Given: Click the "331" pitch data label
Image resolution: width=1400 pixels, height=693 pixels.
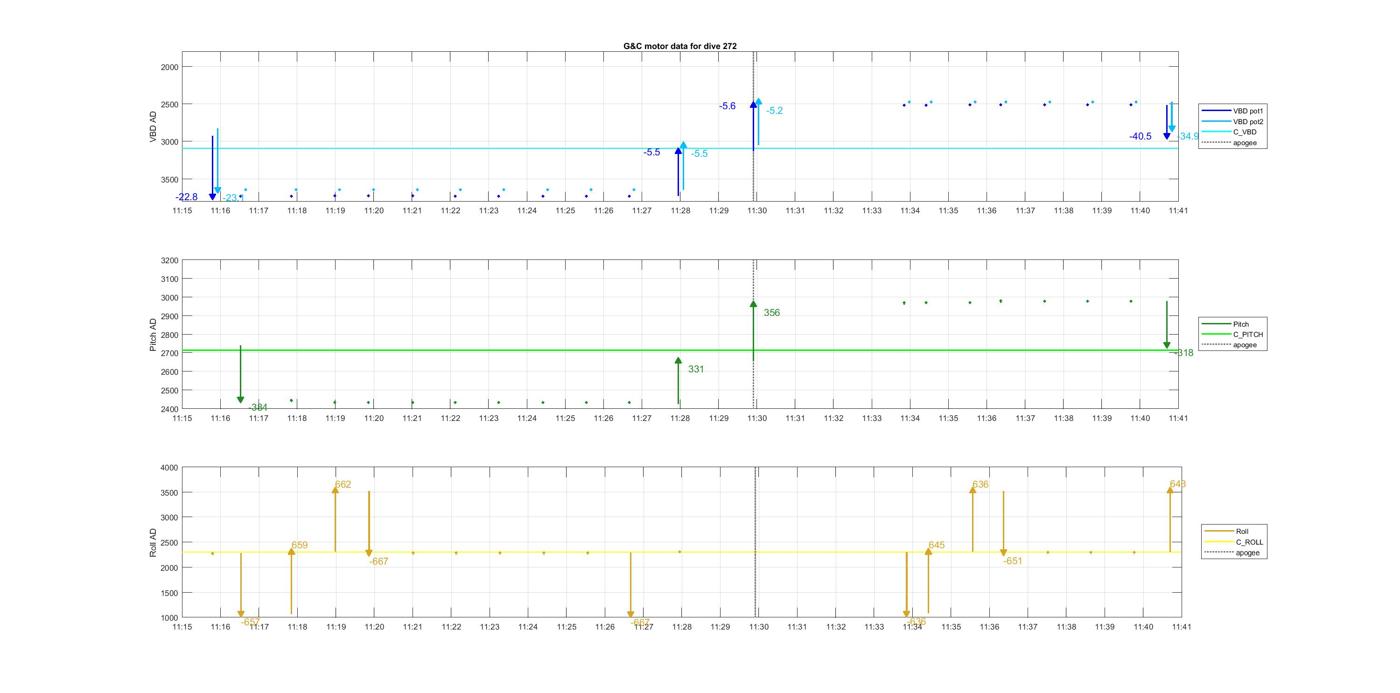Looking at the screenshot, I should pos(696,369).
